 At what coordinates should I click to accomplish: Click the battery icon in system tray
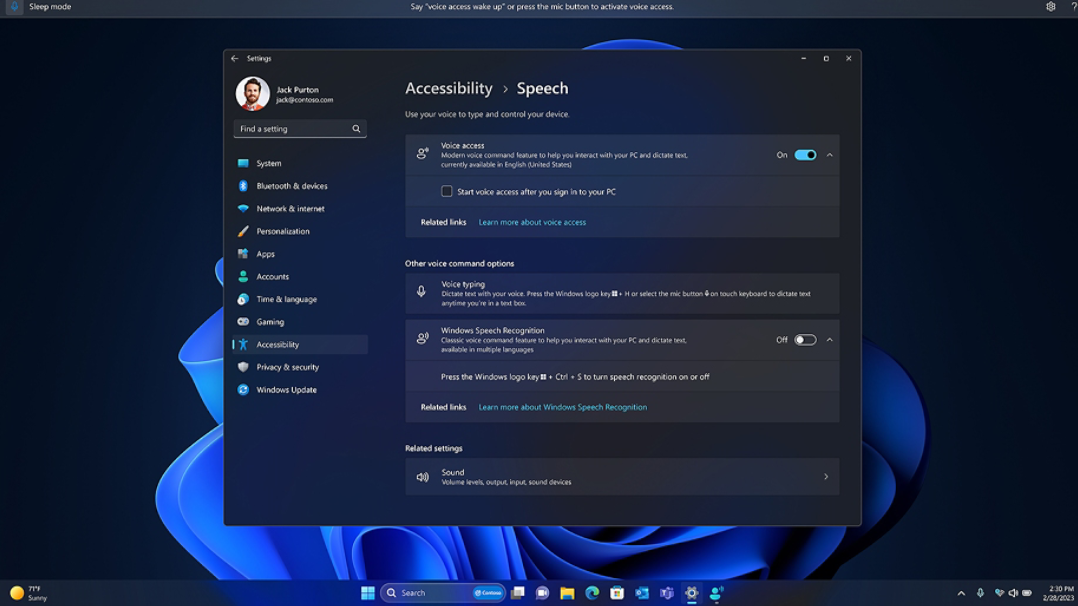point(1027,593)
